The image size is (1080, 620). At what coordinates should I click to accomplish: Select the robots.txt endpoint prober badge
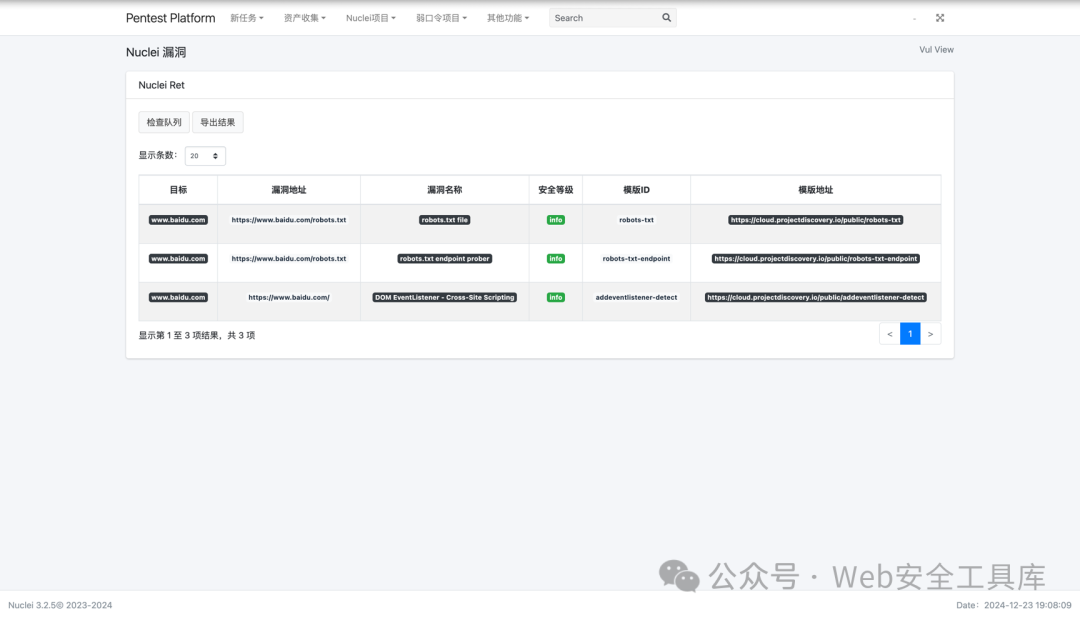[444, 258]
